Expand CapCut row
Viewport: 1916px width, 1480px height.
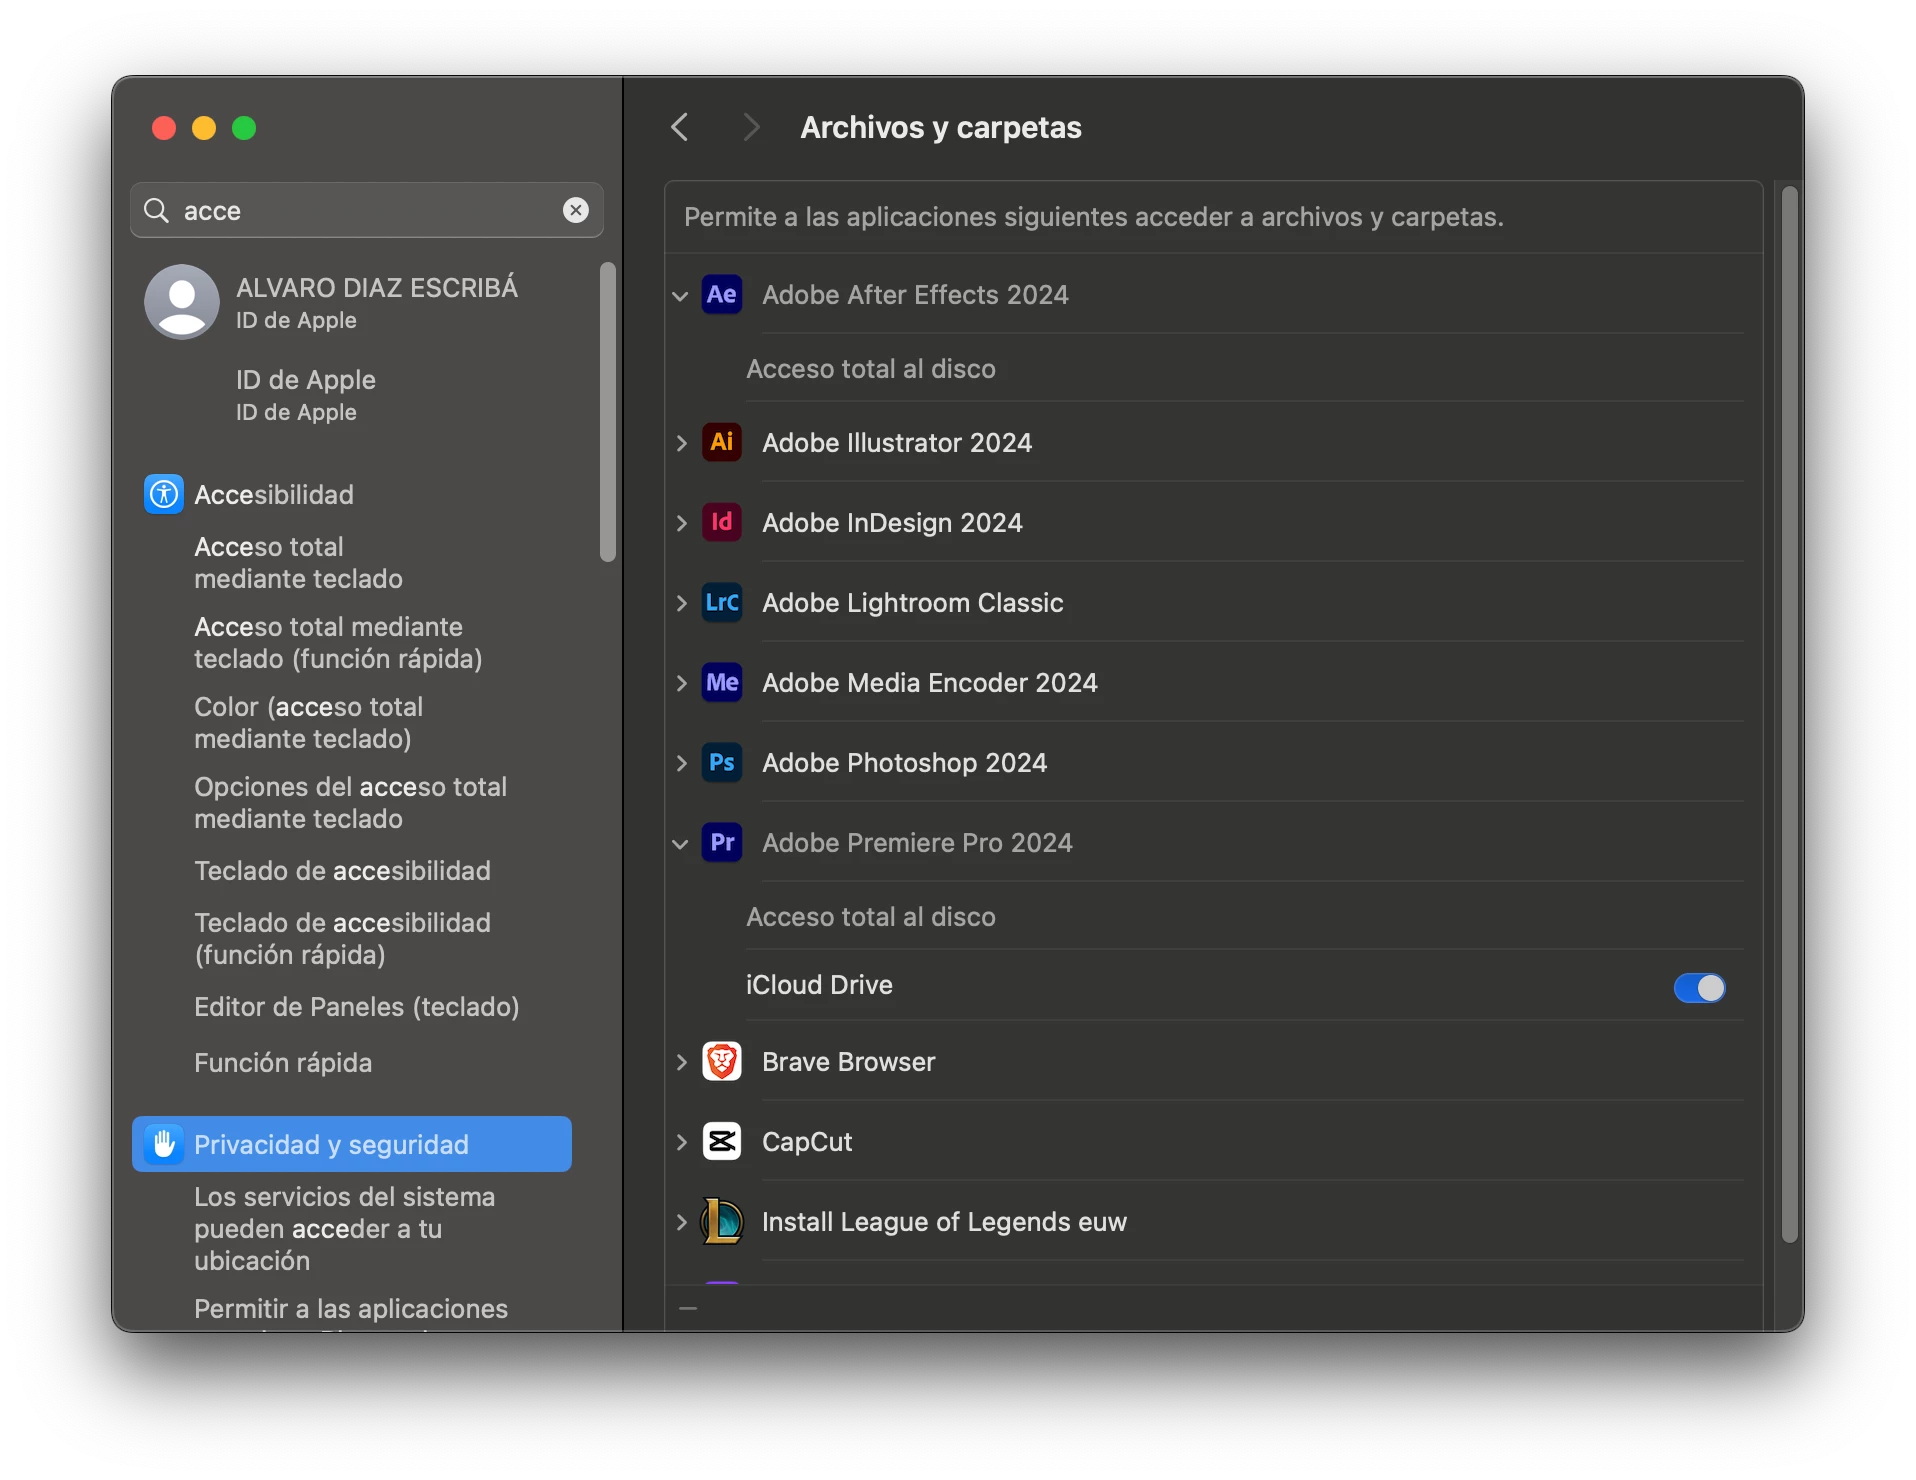tap(681, 1142)
